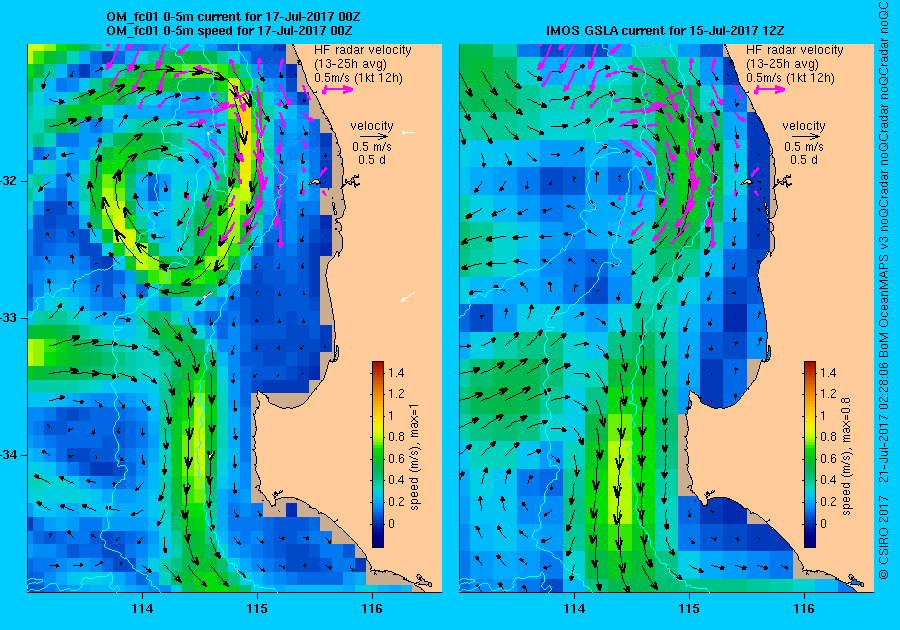Viewport: 900px width, 630px height.
Task: Click 'speed (m/s), max=0.8' color bar caption
Action: point(846,457)
